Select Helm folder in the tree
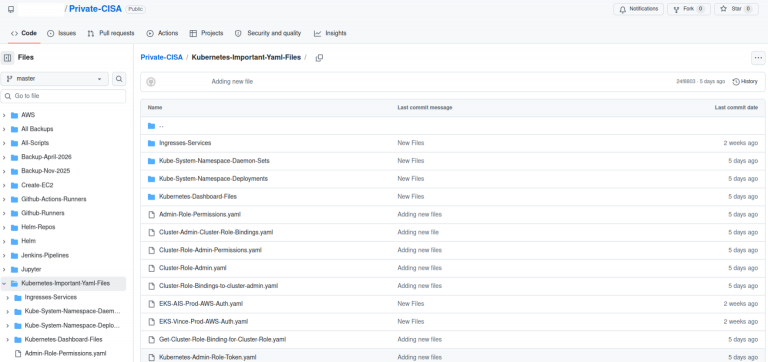The width and height of the screenshot is (768, 362). pyautogui.click(x=28, y=241)
